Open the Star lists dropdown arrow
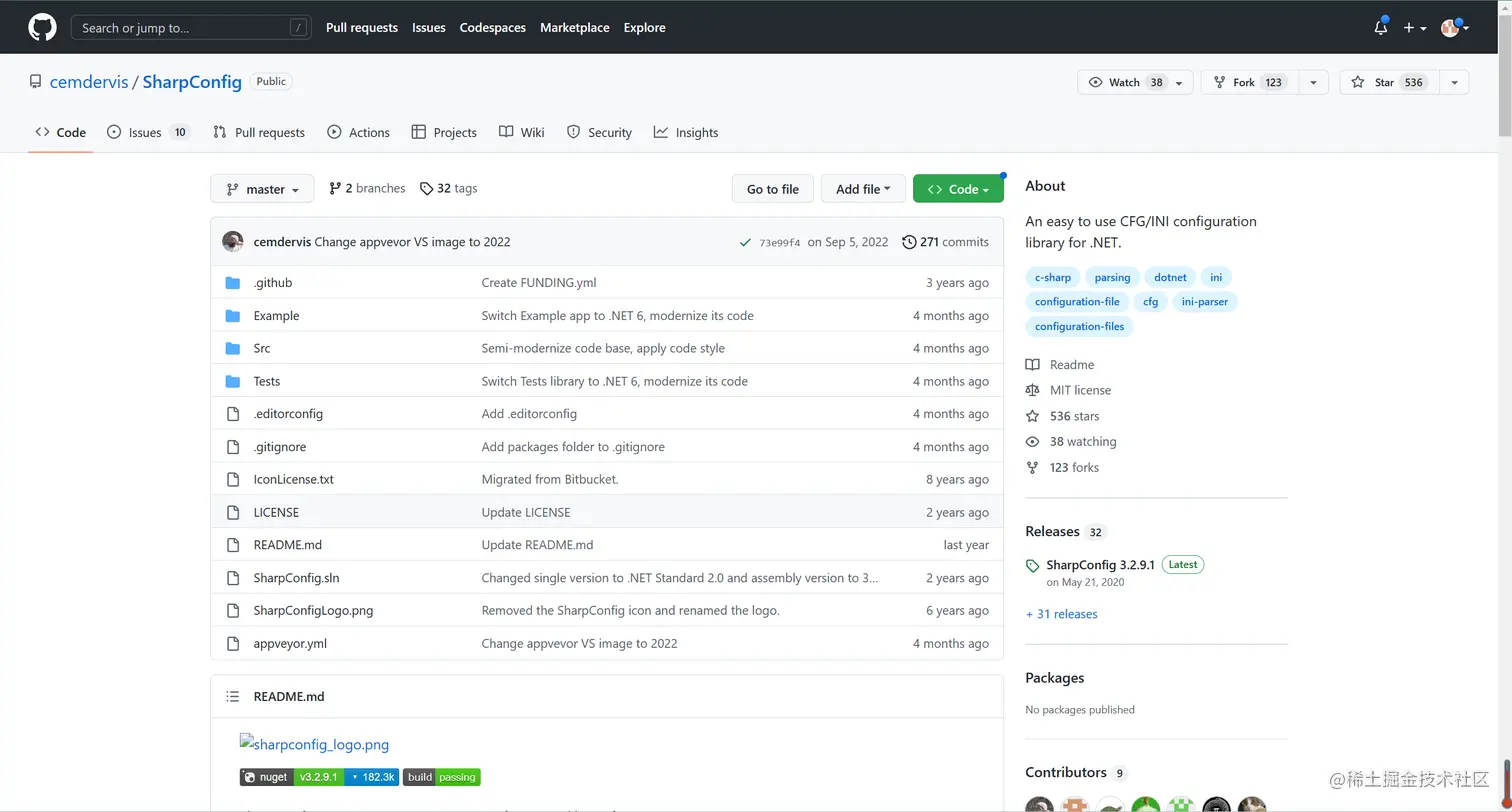The width and height of the screenshot is (1512, 812). tap(1454, 82)
